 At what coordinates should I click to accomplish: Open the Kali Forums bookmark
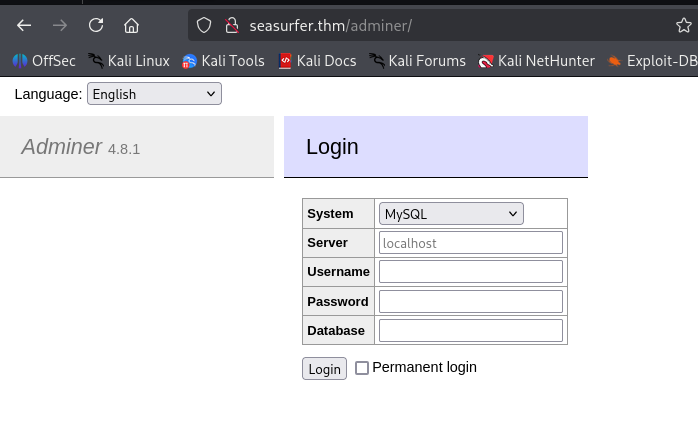click(x=418, y=61)
